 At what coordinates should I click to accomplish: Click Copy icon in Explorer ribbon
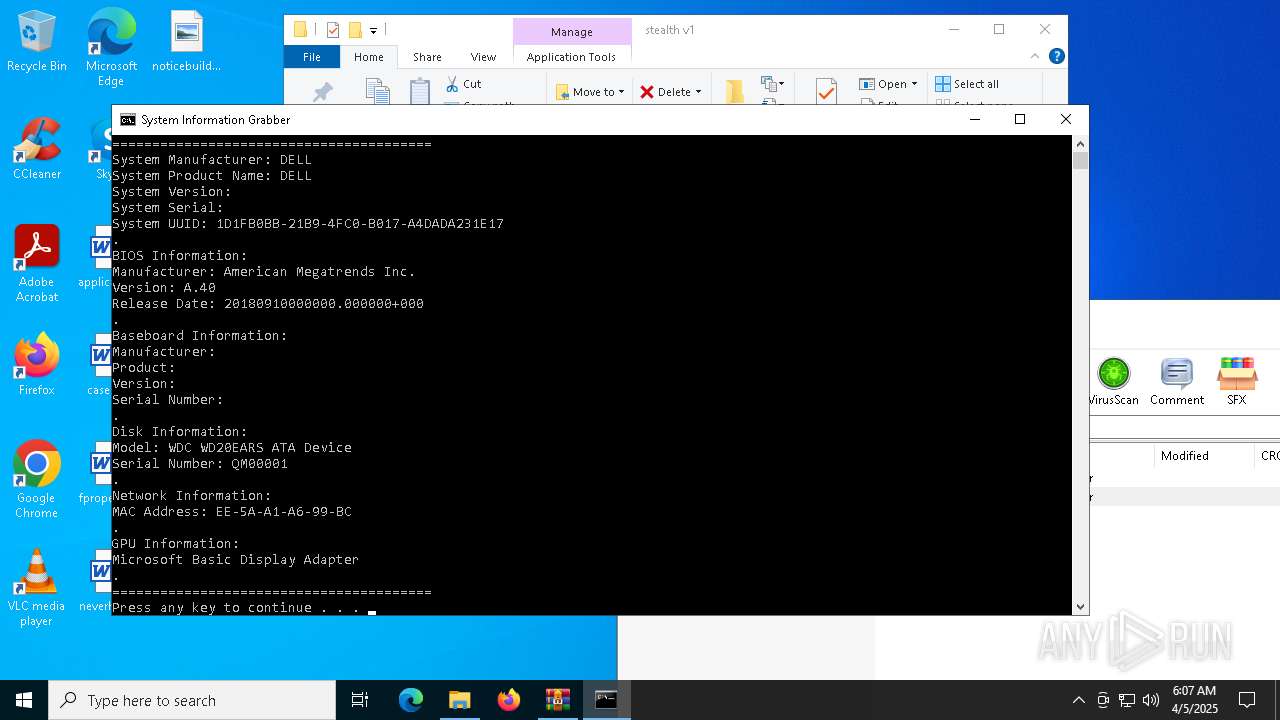tap(377, 92)
